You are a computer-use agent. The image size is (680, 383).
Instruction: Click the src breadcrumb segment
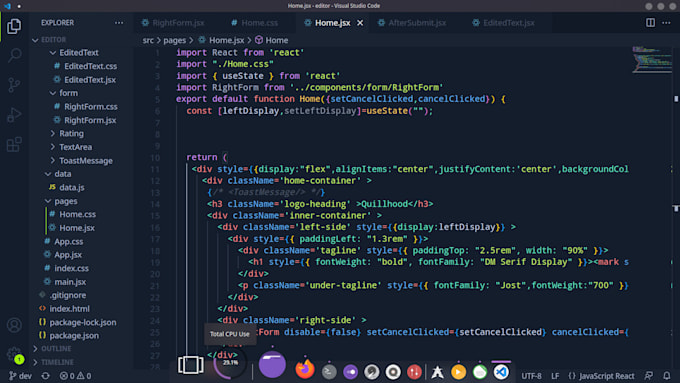(148, 40)
